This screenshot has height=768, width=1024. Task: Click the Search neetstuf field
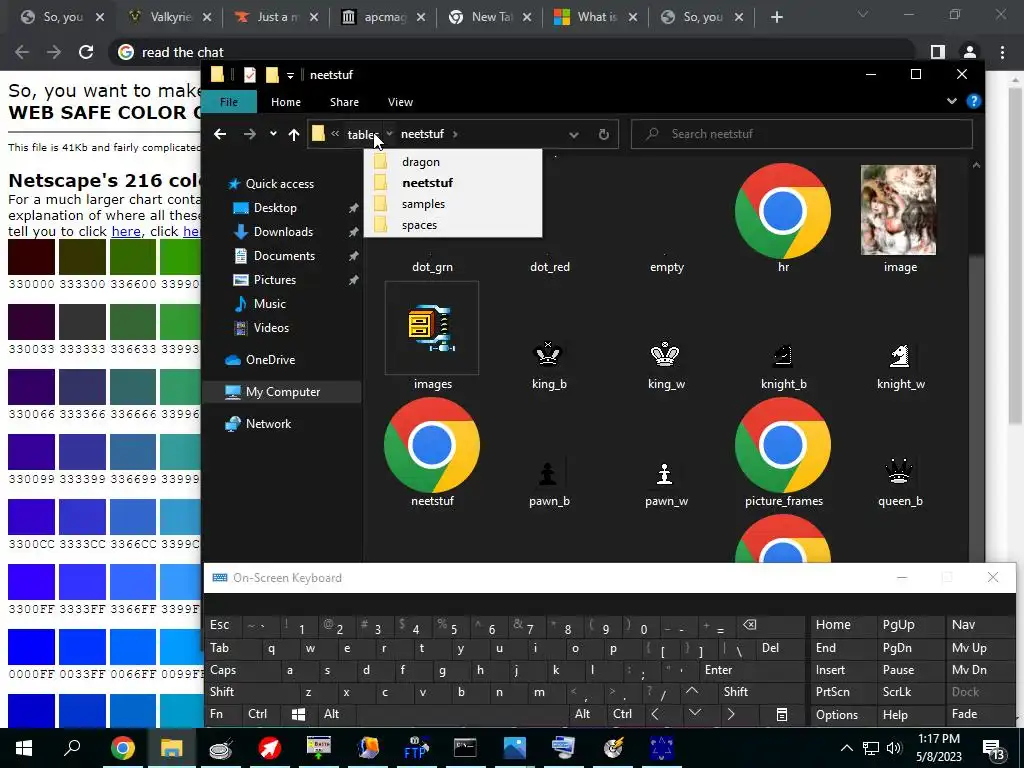tap(802, 134)
